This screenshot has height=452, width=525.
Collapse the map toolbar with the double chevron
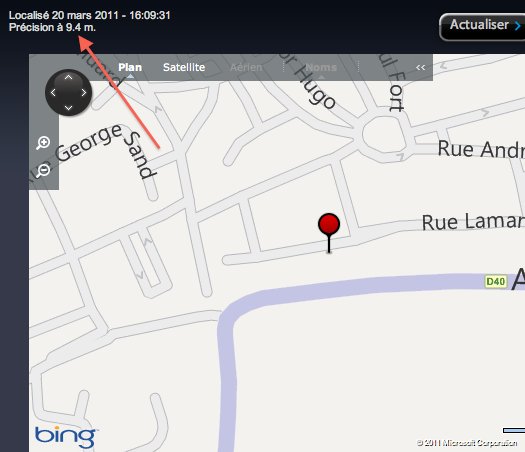tap(421, 68)
